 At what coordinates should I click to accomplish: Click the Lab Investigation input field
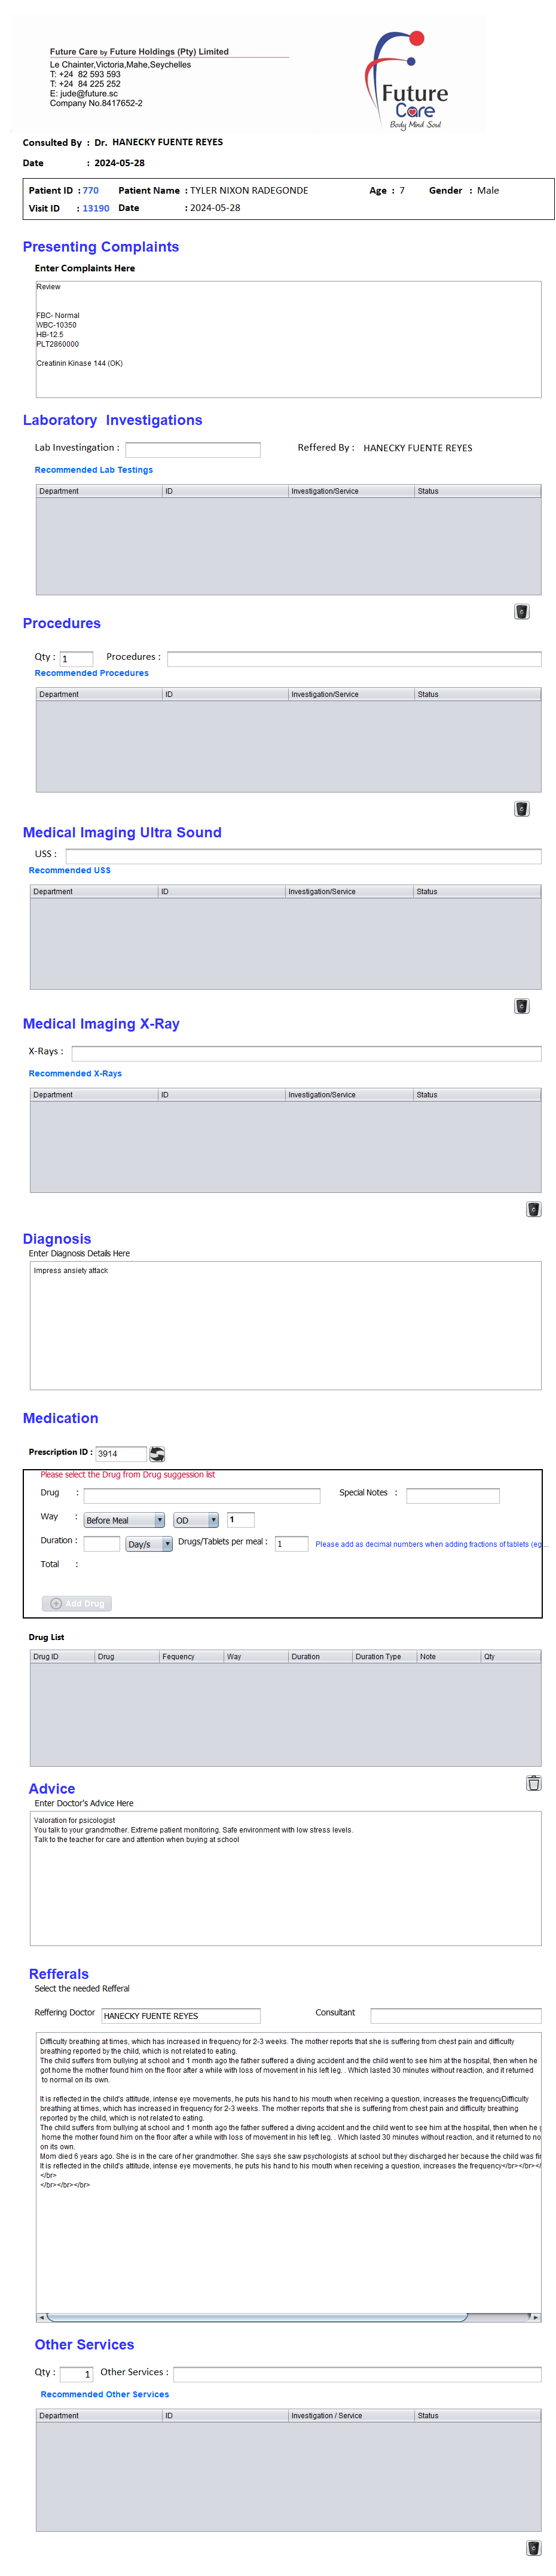[192, 449]
